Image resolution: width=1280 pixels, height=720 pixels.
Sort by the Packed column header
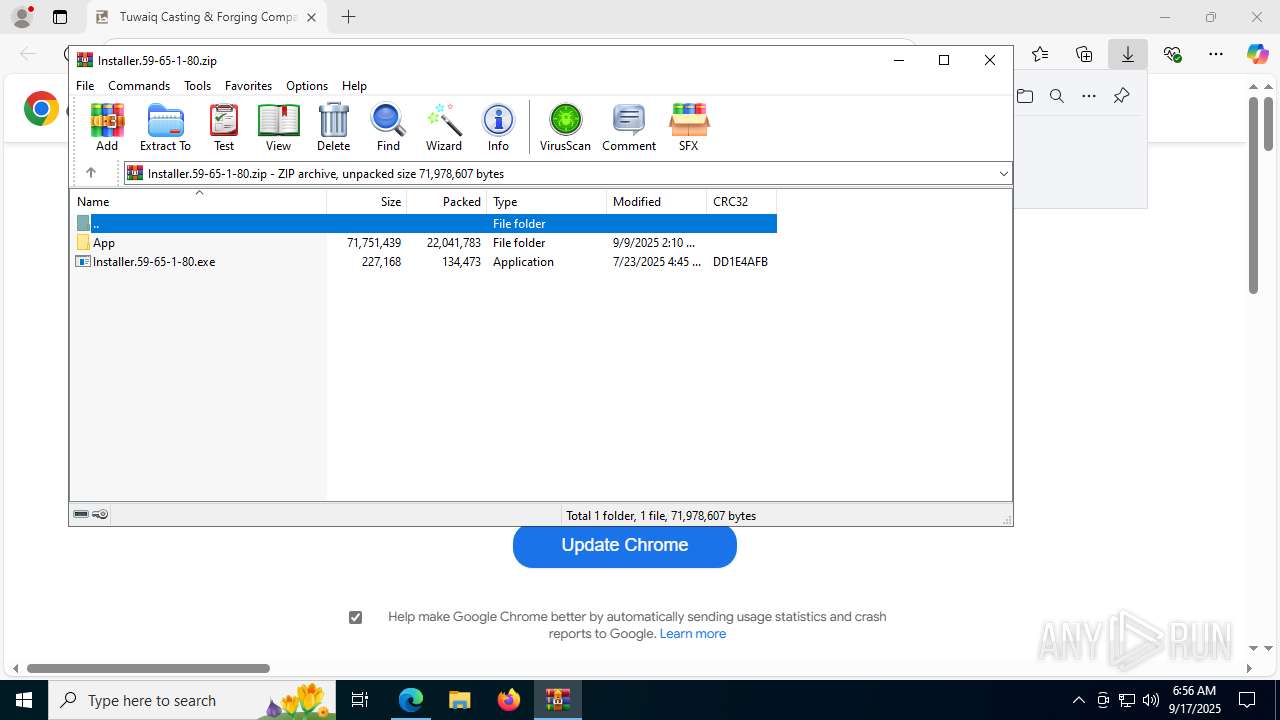447,201
